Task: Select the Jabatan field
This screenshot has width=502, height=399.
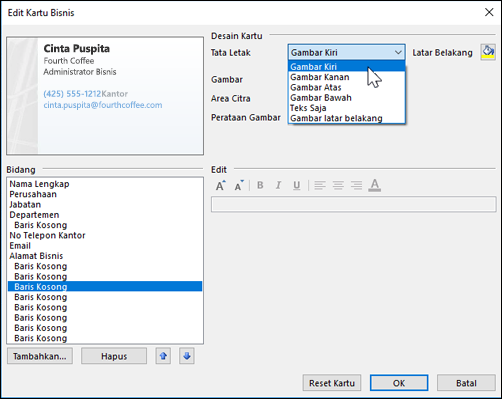Action: pos(105,204)
